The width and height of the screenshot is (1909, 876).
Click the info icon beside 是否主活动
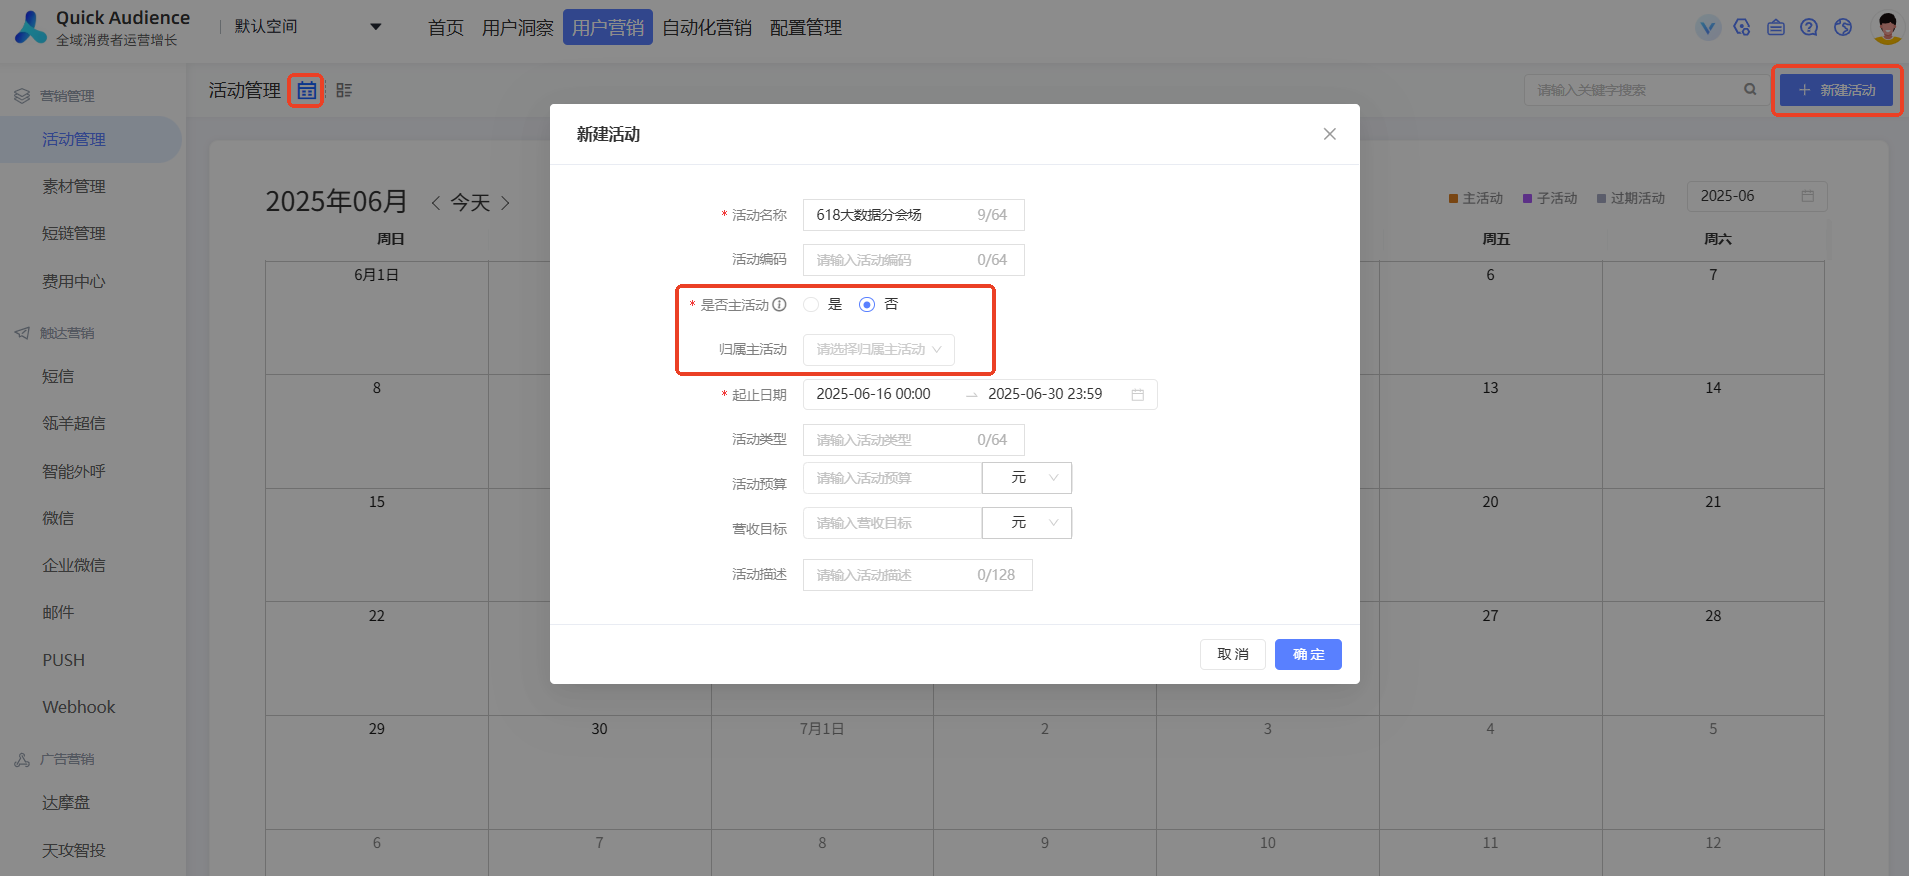click(x=779, y=305)
